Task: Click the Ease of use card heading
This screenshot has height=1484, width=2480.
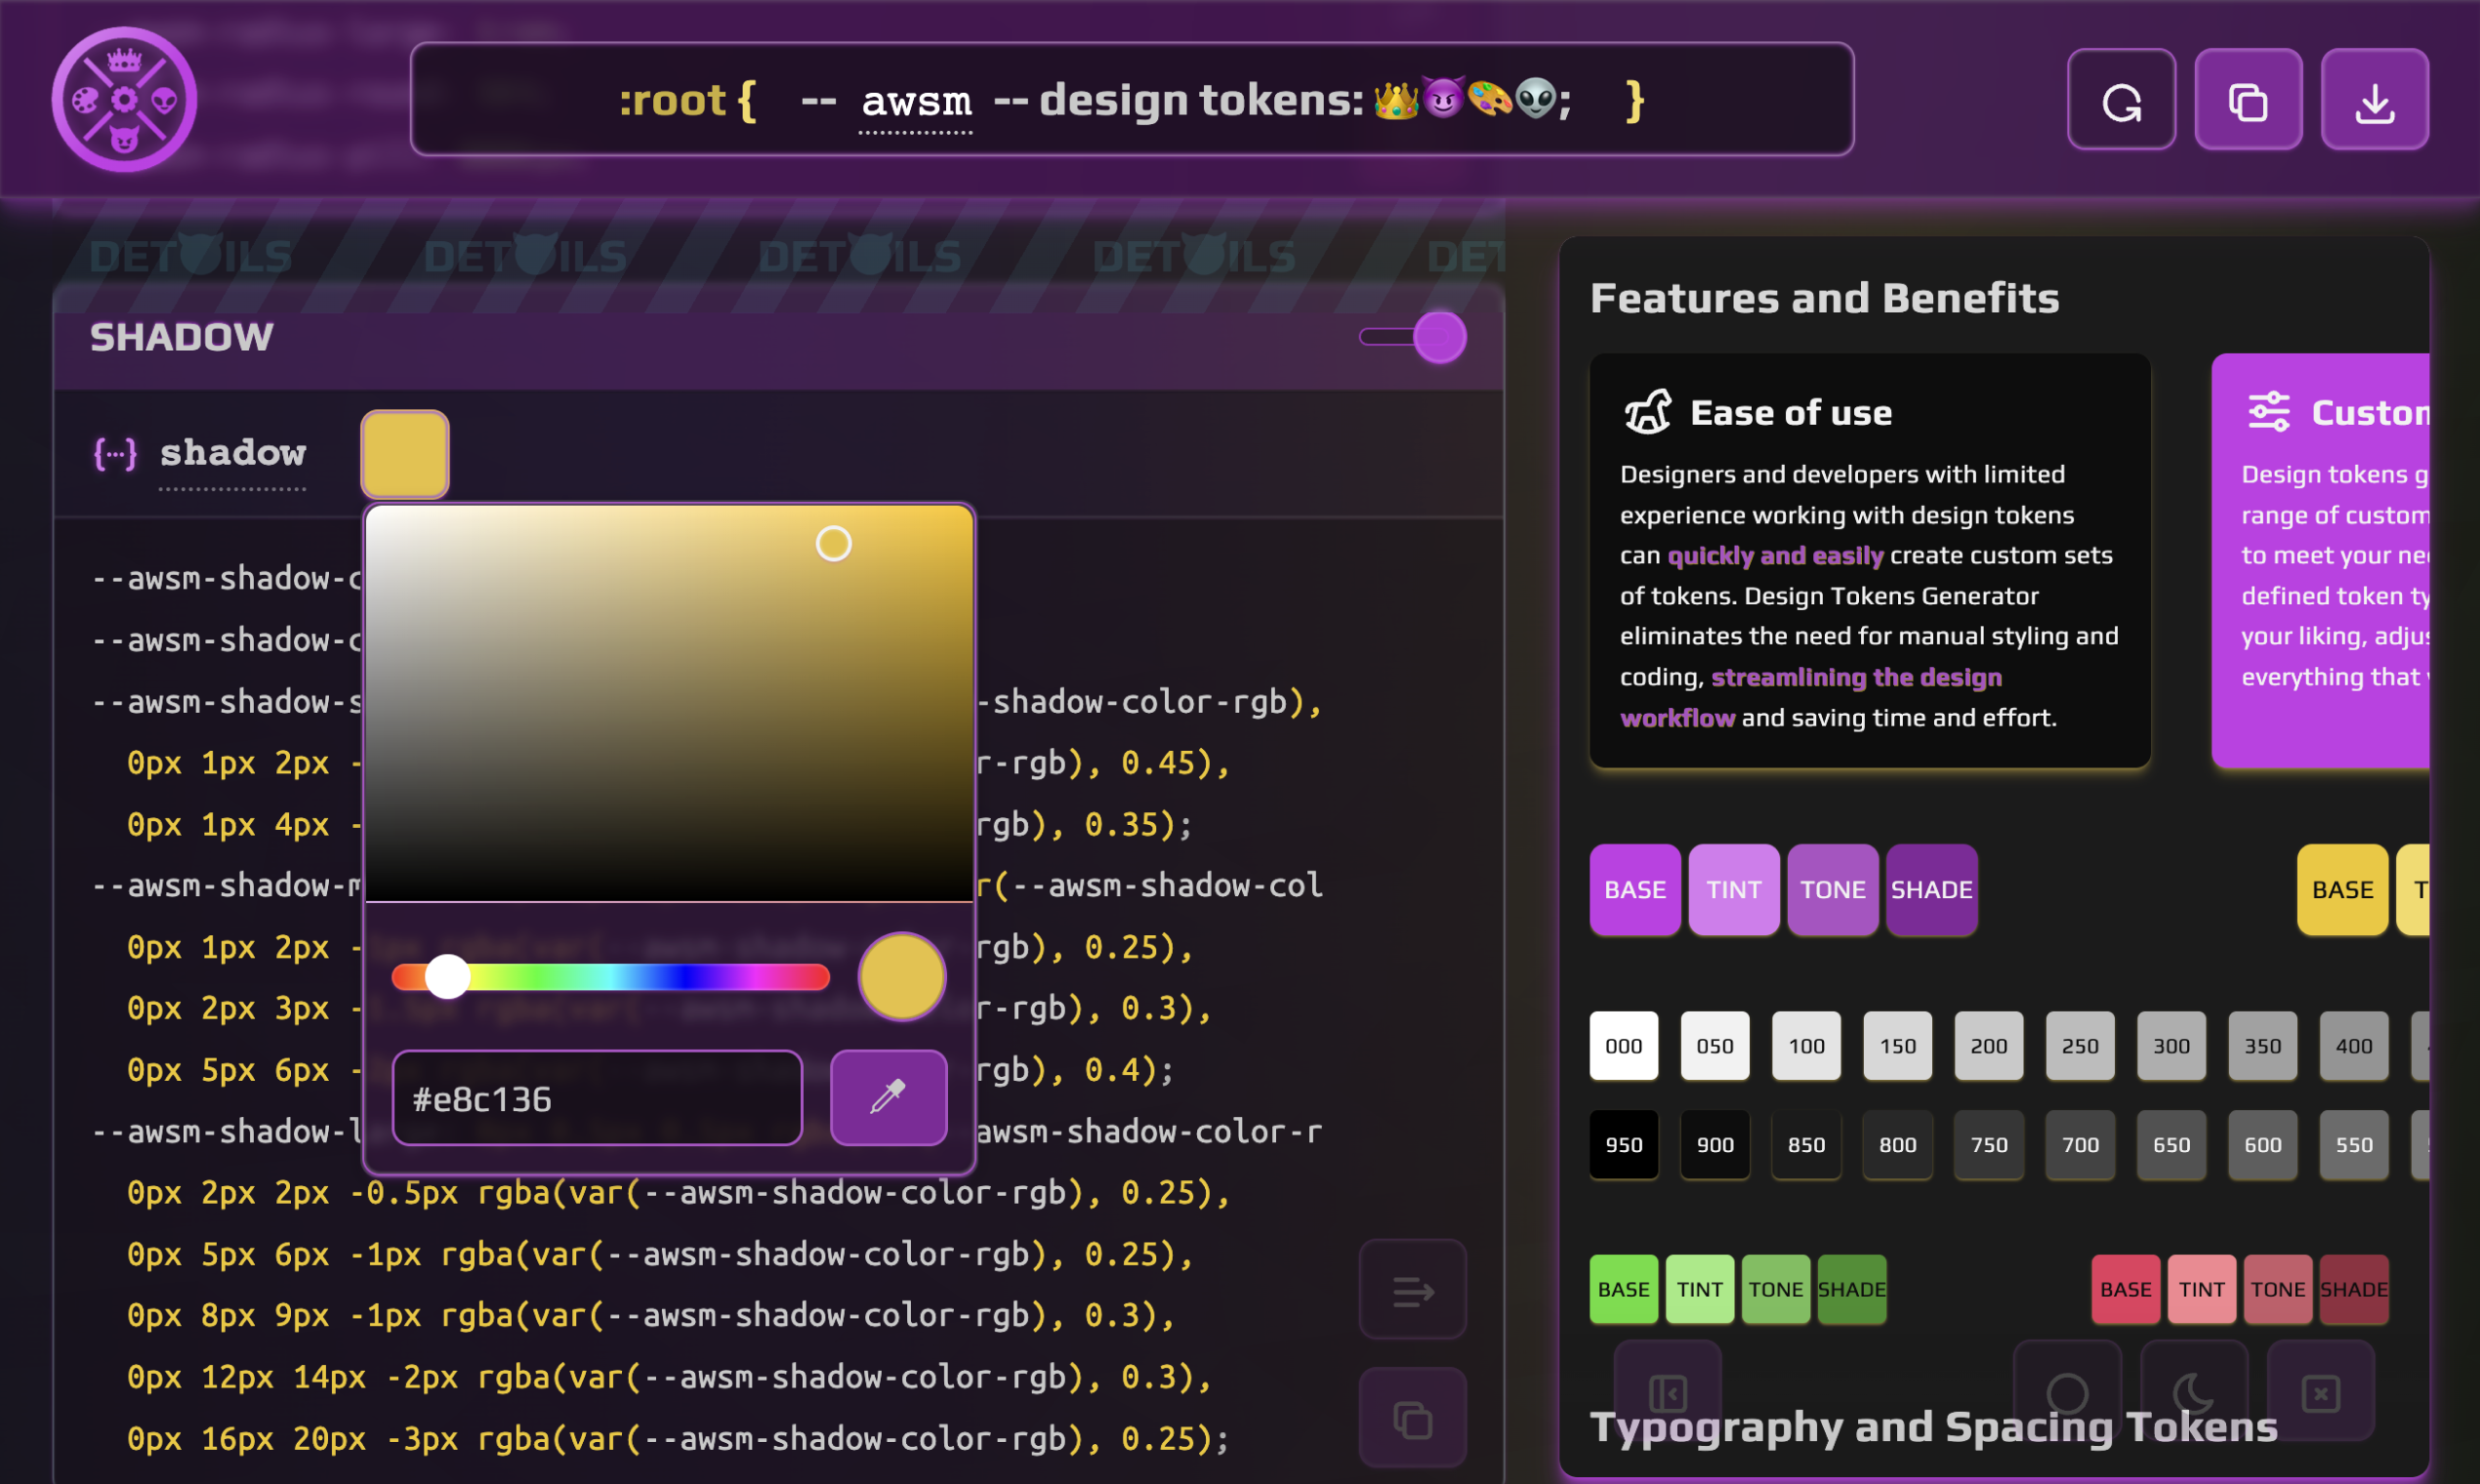Action: (1790, 413)
